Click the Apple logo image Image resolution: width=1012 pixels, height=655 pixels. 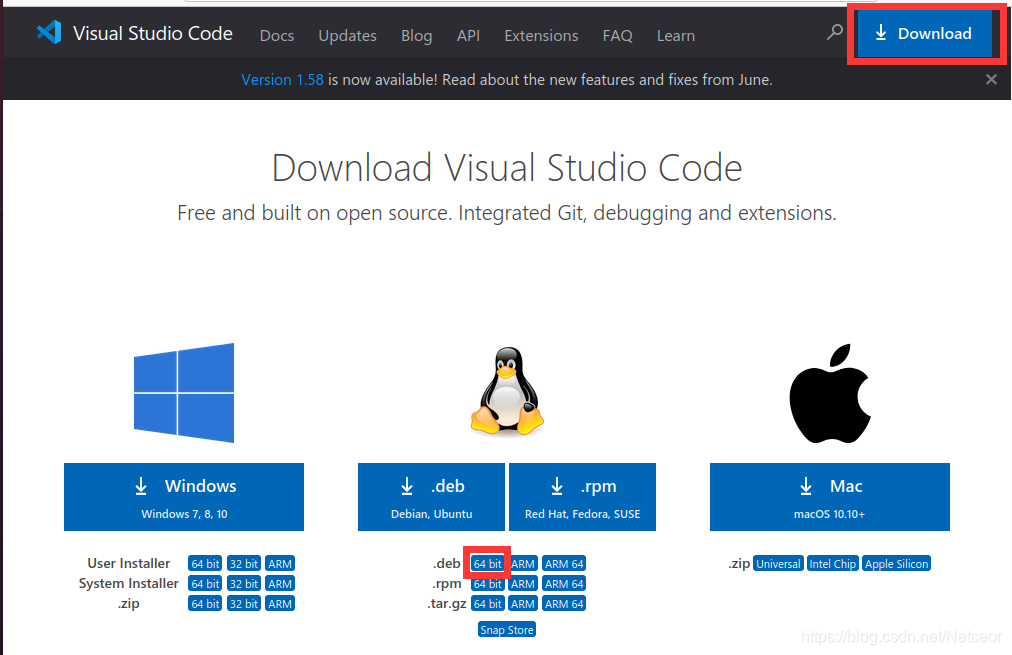coord(830,393)
